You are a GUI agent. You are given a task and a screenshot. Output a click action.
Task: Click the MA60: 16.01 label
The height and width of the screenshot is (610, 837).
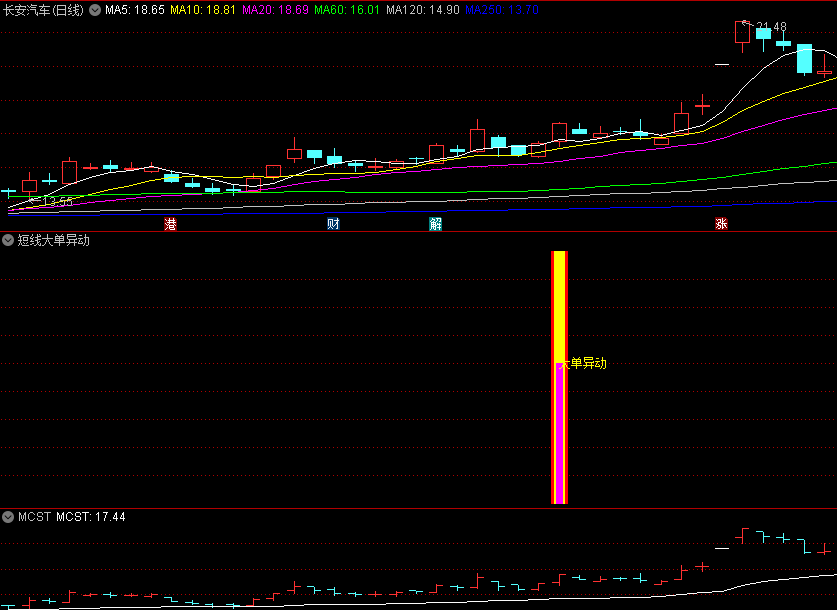click(347, 10)
